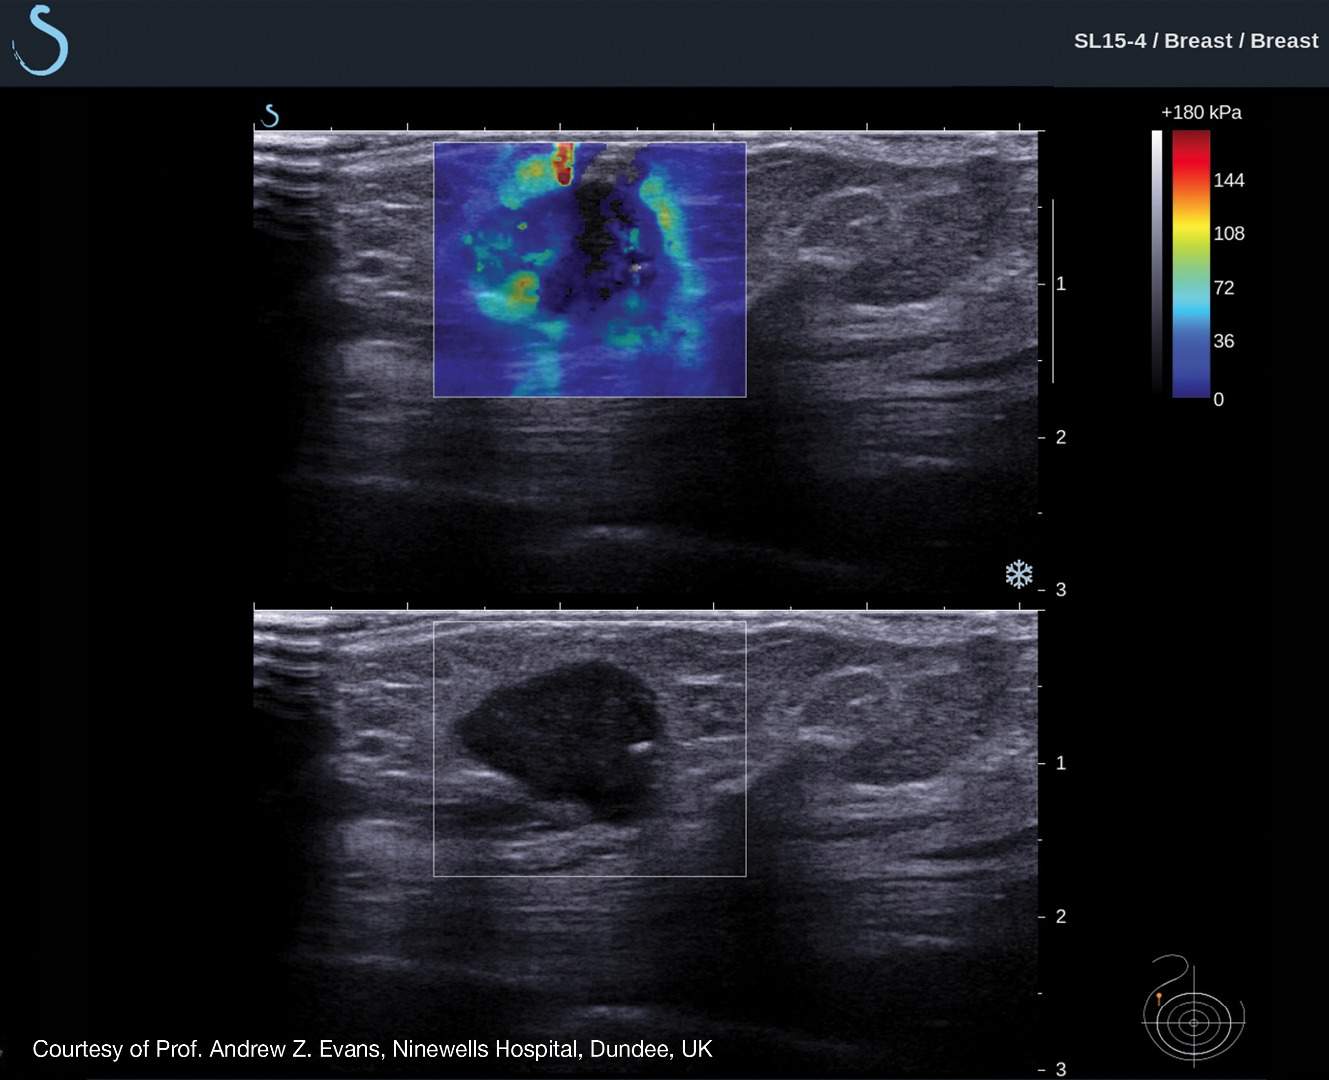Click the 1 cm depth marker of lower image

pos(1060,763)
